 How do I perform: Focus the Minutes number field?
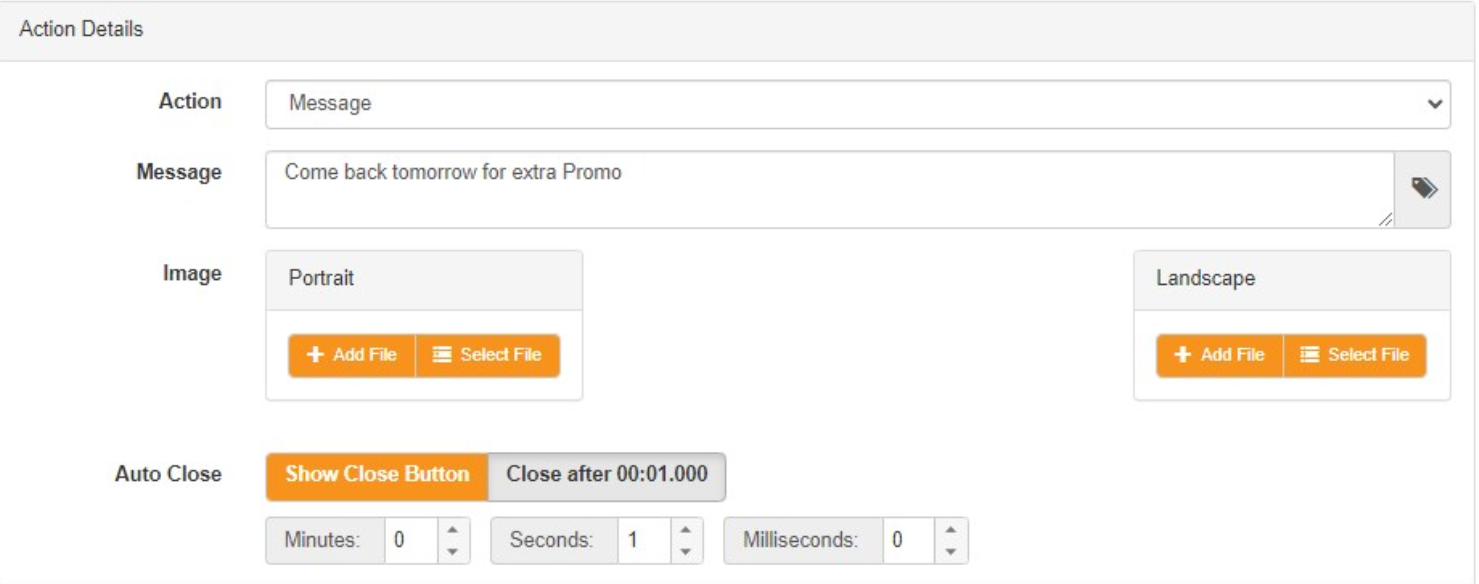tap(411, 541)
